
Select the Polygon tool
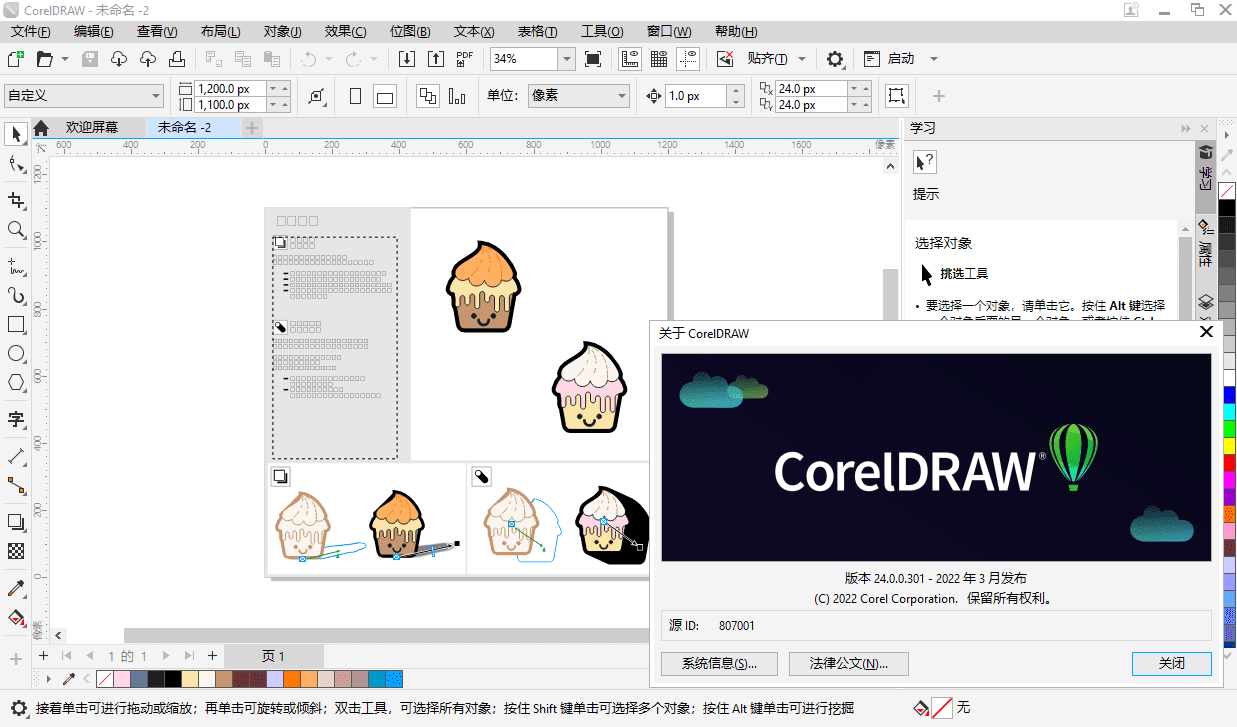(x=16, y=382)
